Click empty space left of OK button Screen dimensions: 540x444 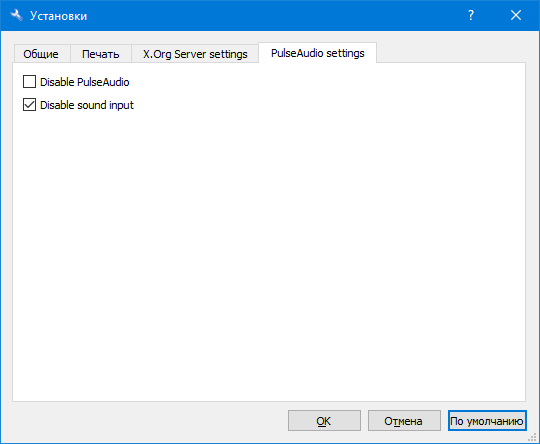(x=148, y=421)
